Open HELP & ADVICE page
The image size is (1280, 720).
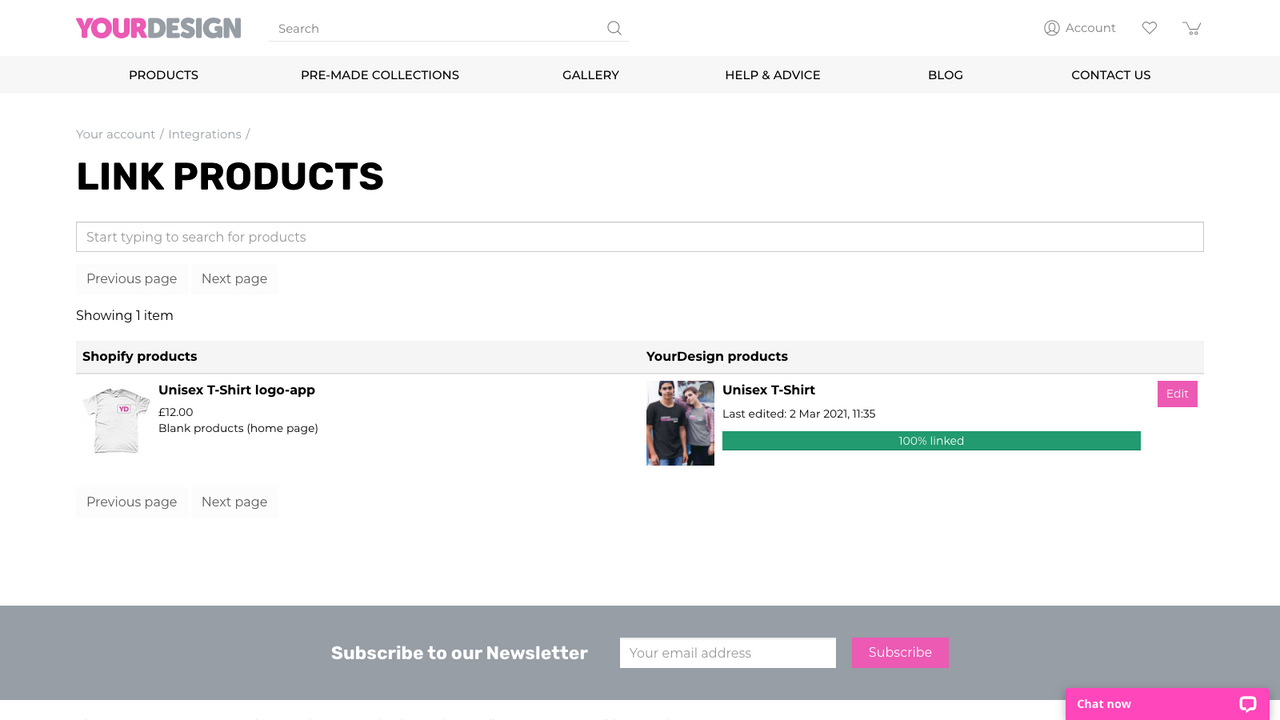tap(772, 74)
